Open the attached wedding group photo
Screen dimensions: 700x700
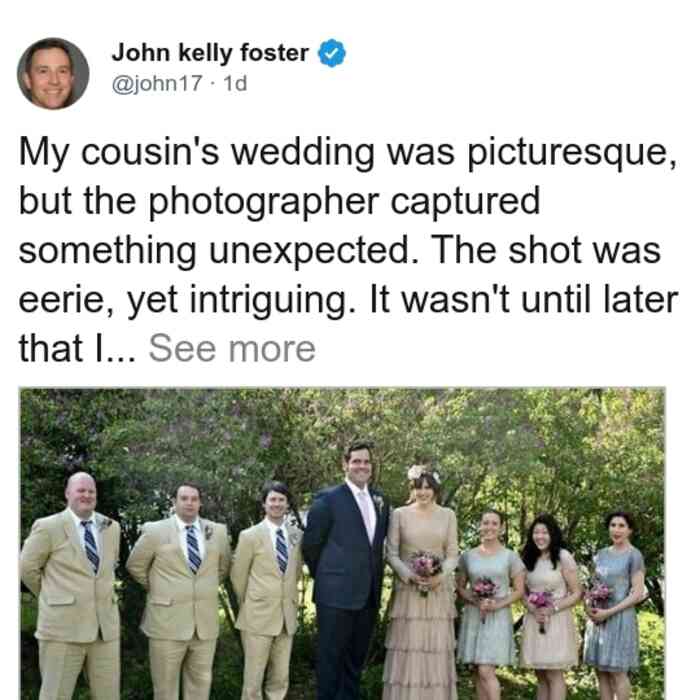click(342, 543)
